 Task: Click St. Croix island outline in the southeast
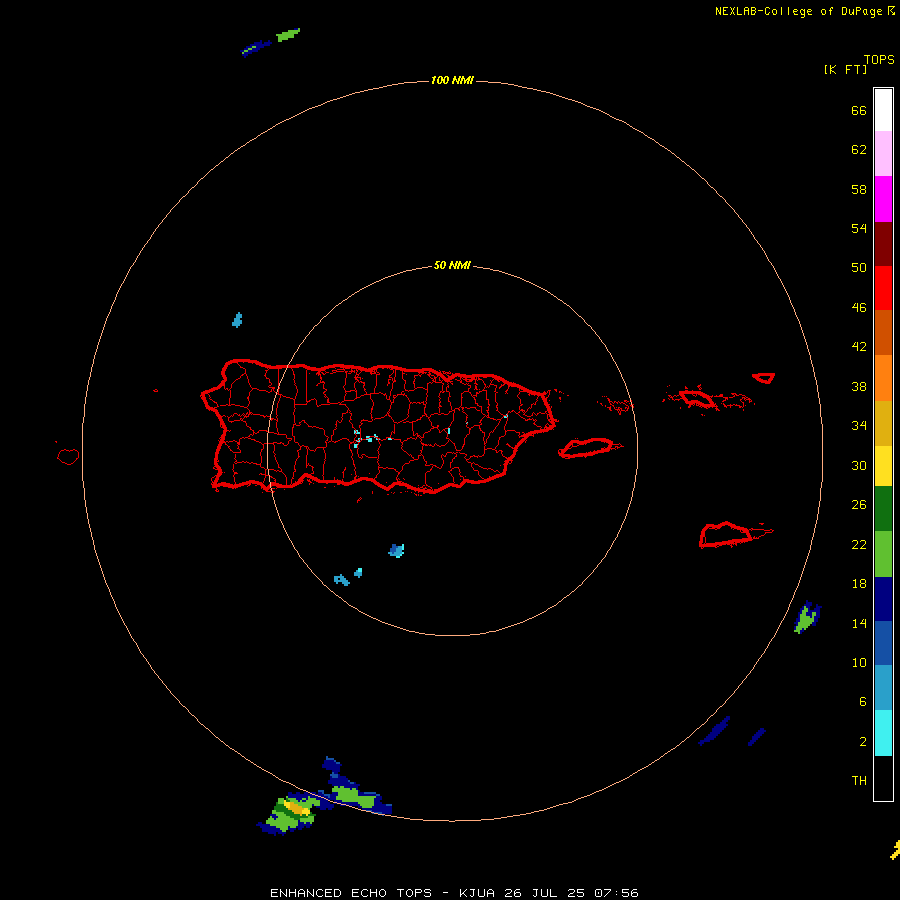(x=728, y=534)
